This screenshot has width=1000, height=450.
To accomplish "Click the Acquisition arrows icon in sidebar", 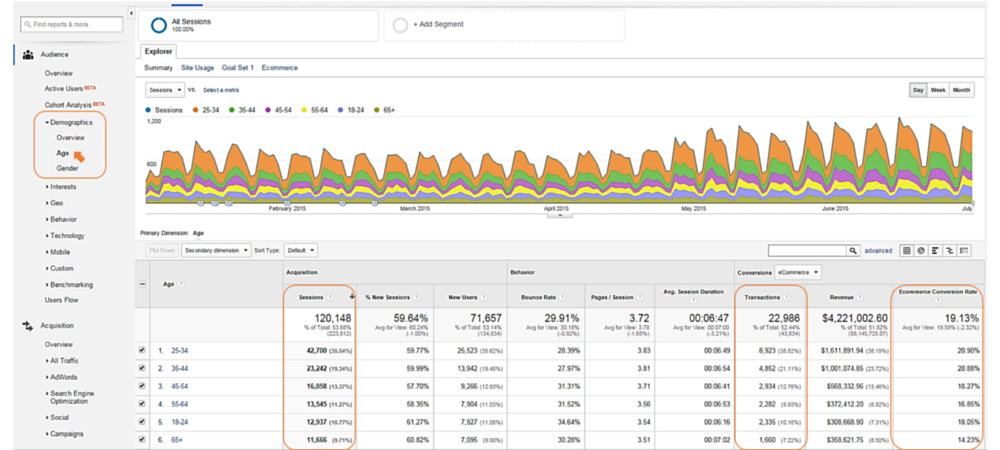I will coord(27,326).
